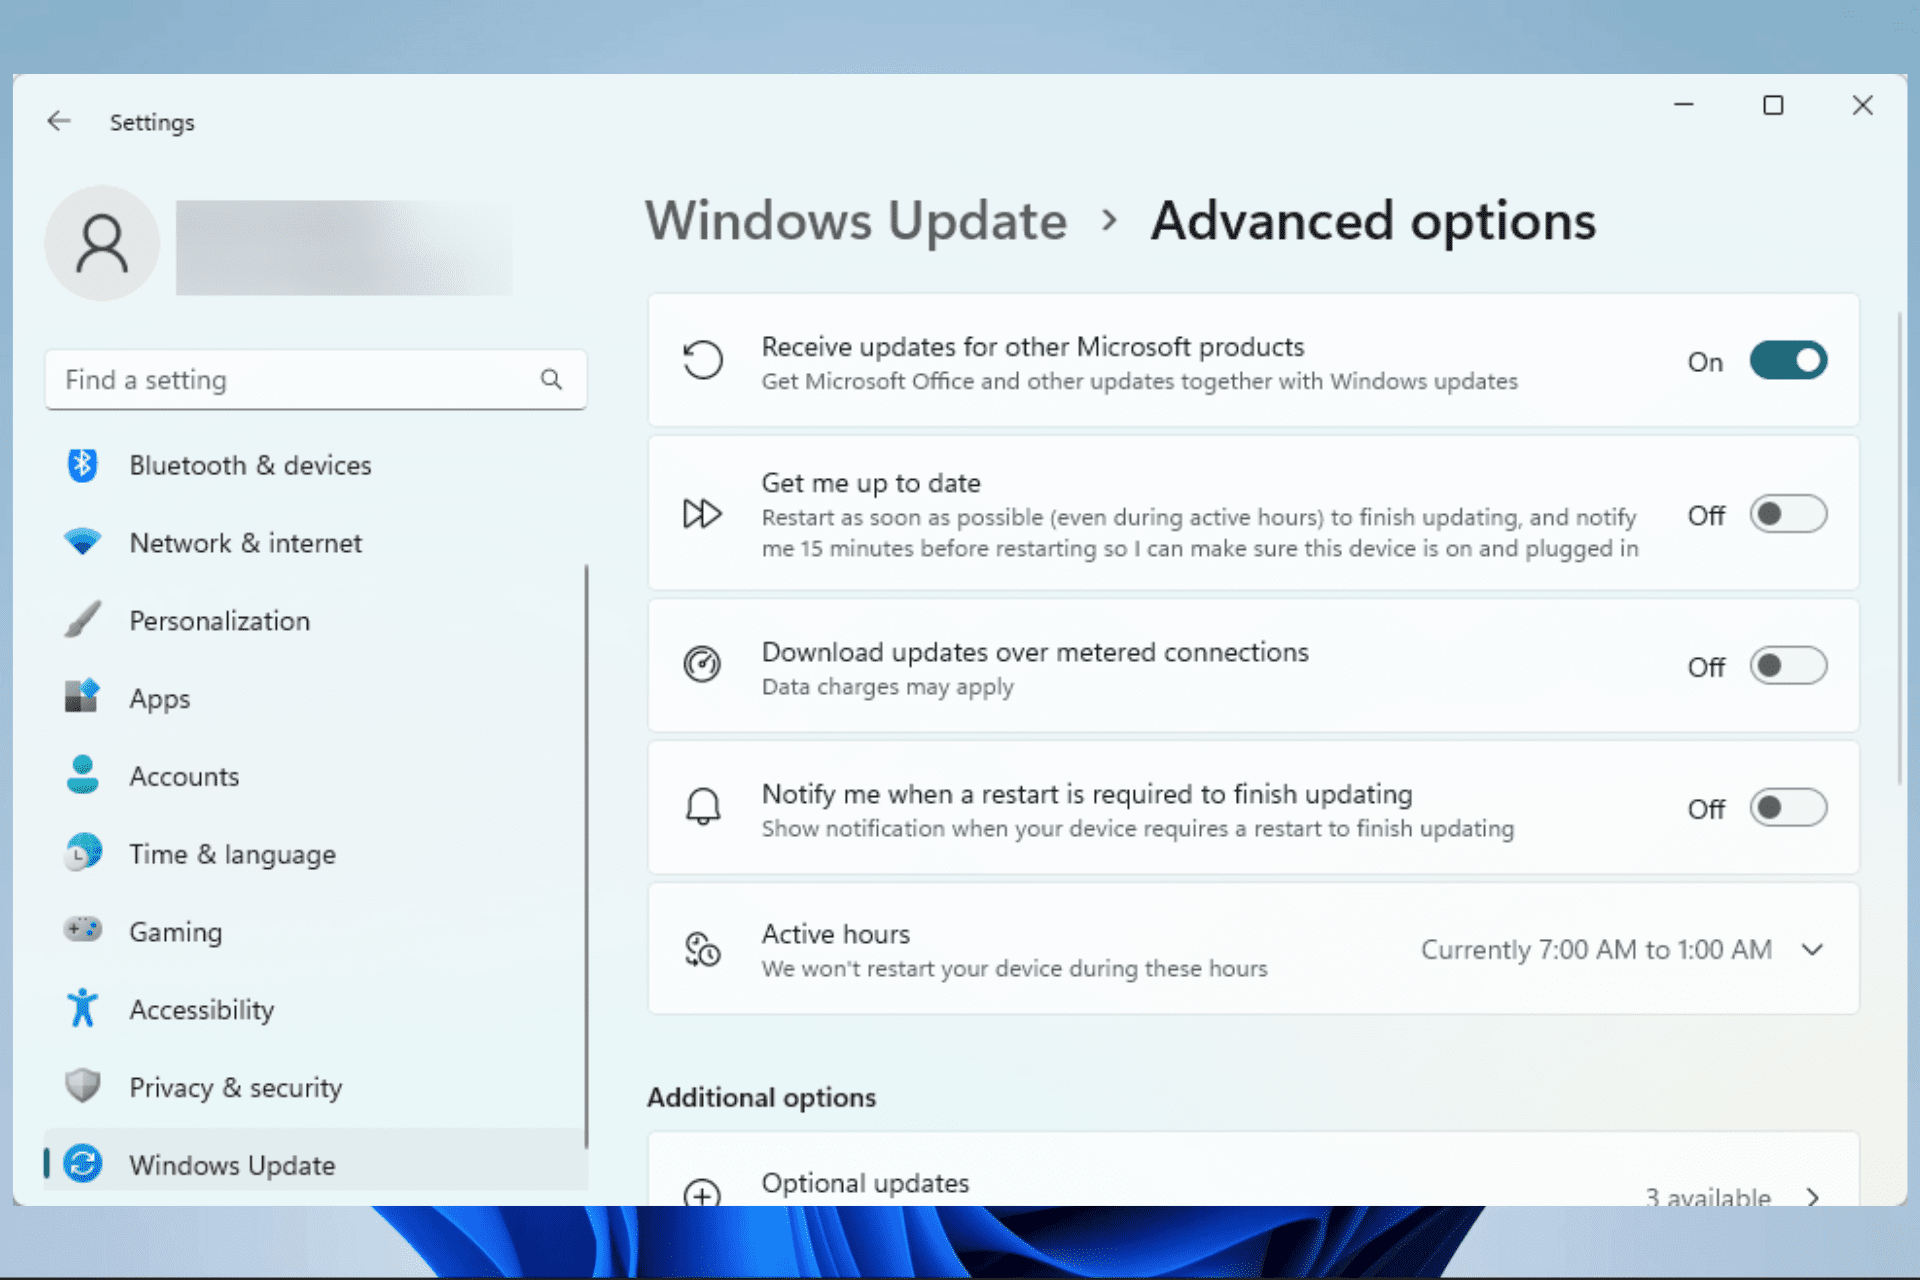Viewport: 1920px width, 1280px height.
Task: Click the search magnifier icon
Action: click(x=551, y=379)
